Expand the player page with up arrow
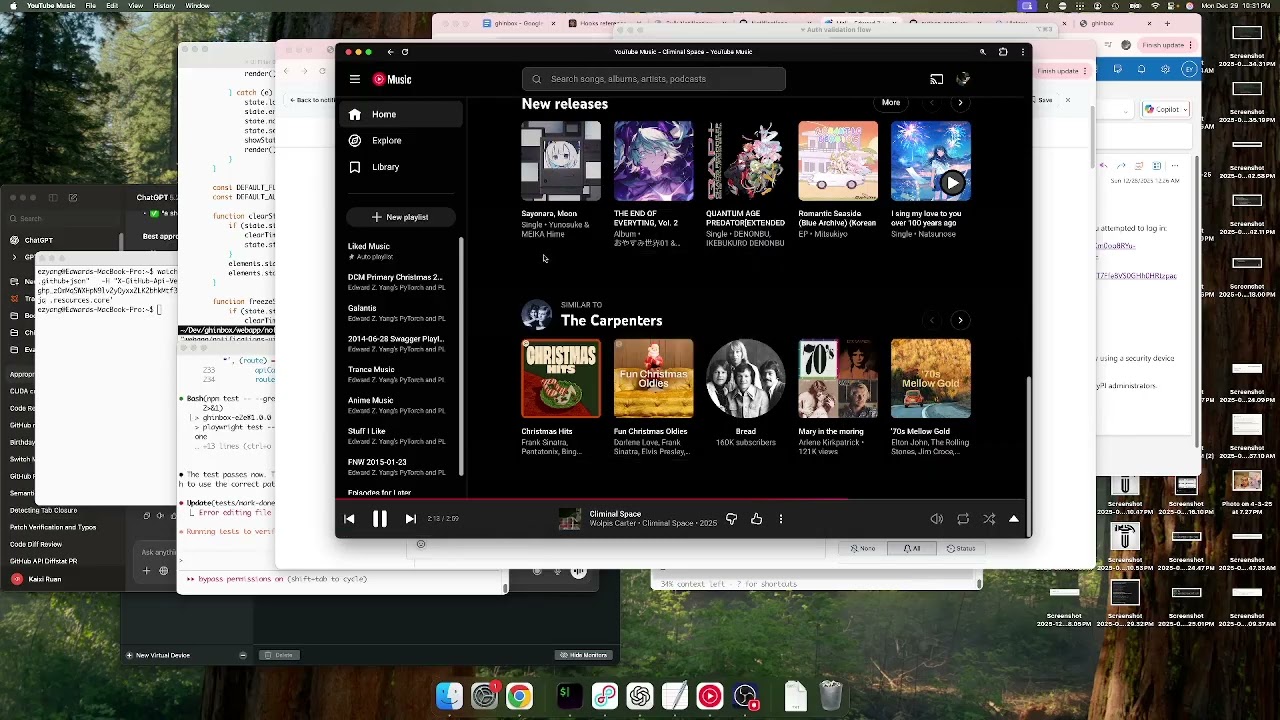Viewport: 1280px width, 720px height. pos(1014,519)
